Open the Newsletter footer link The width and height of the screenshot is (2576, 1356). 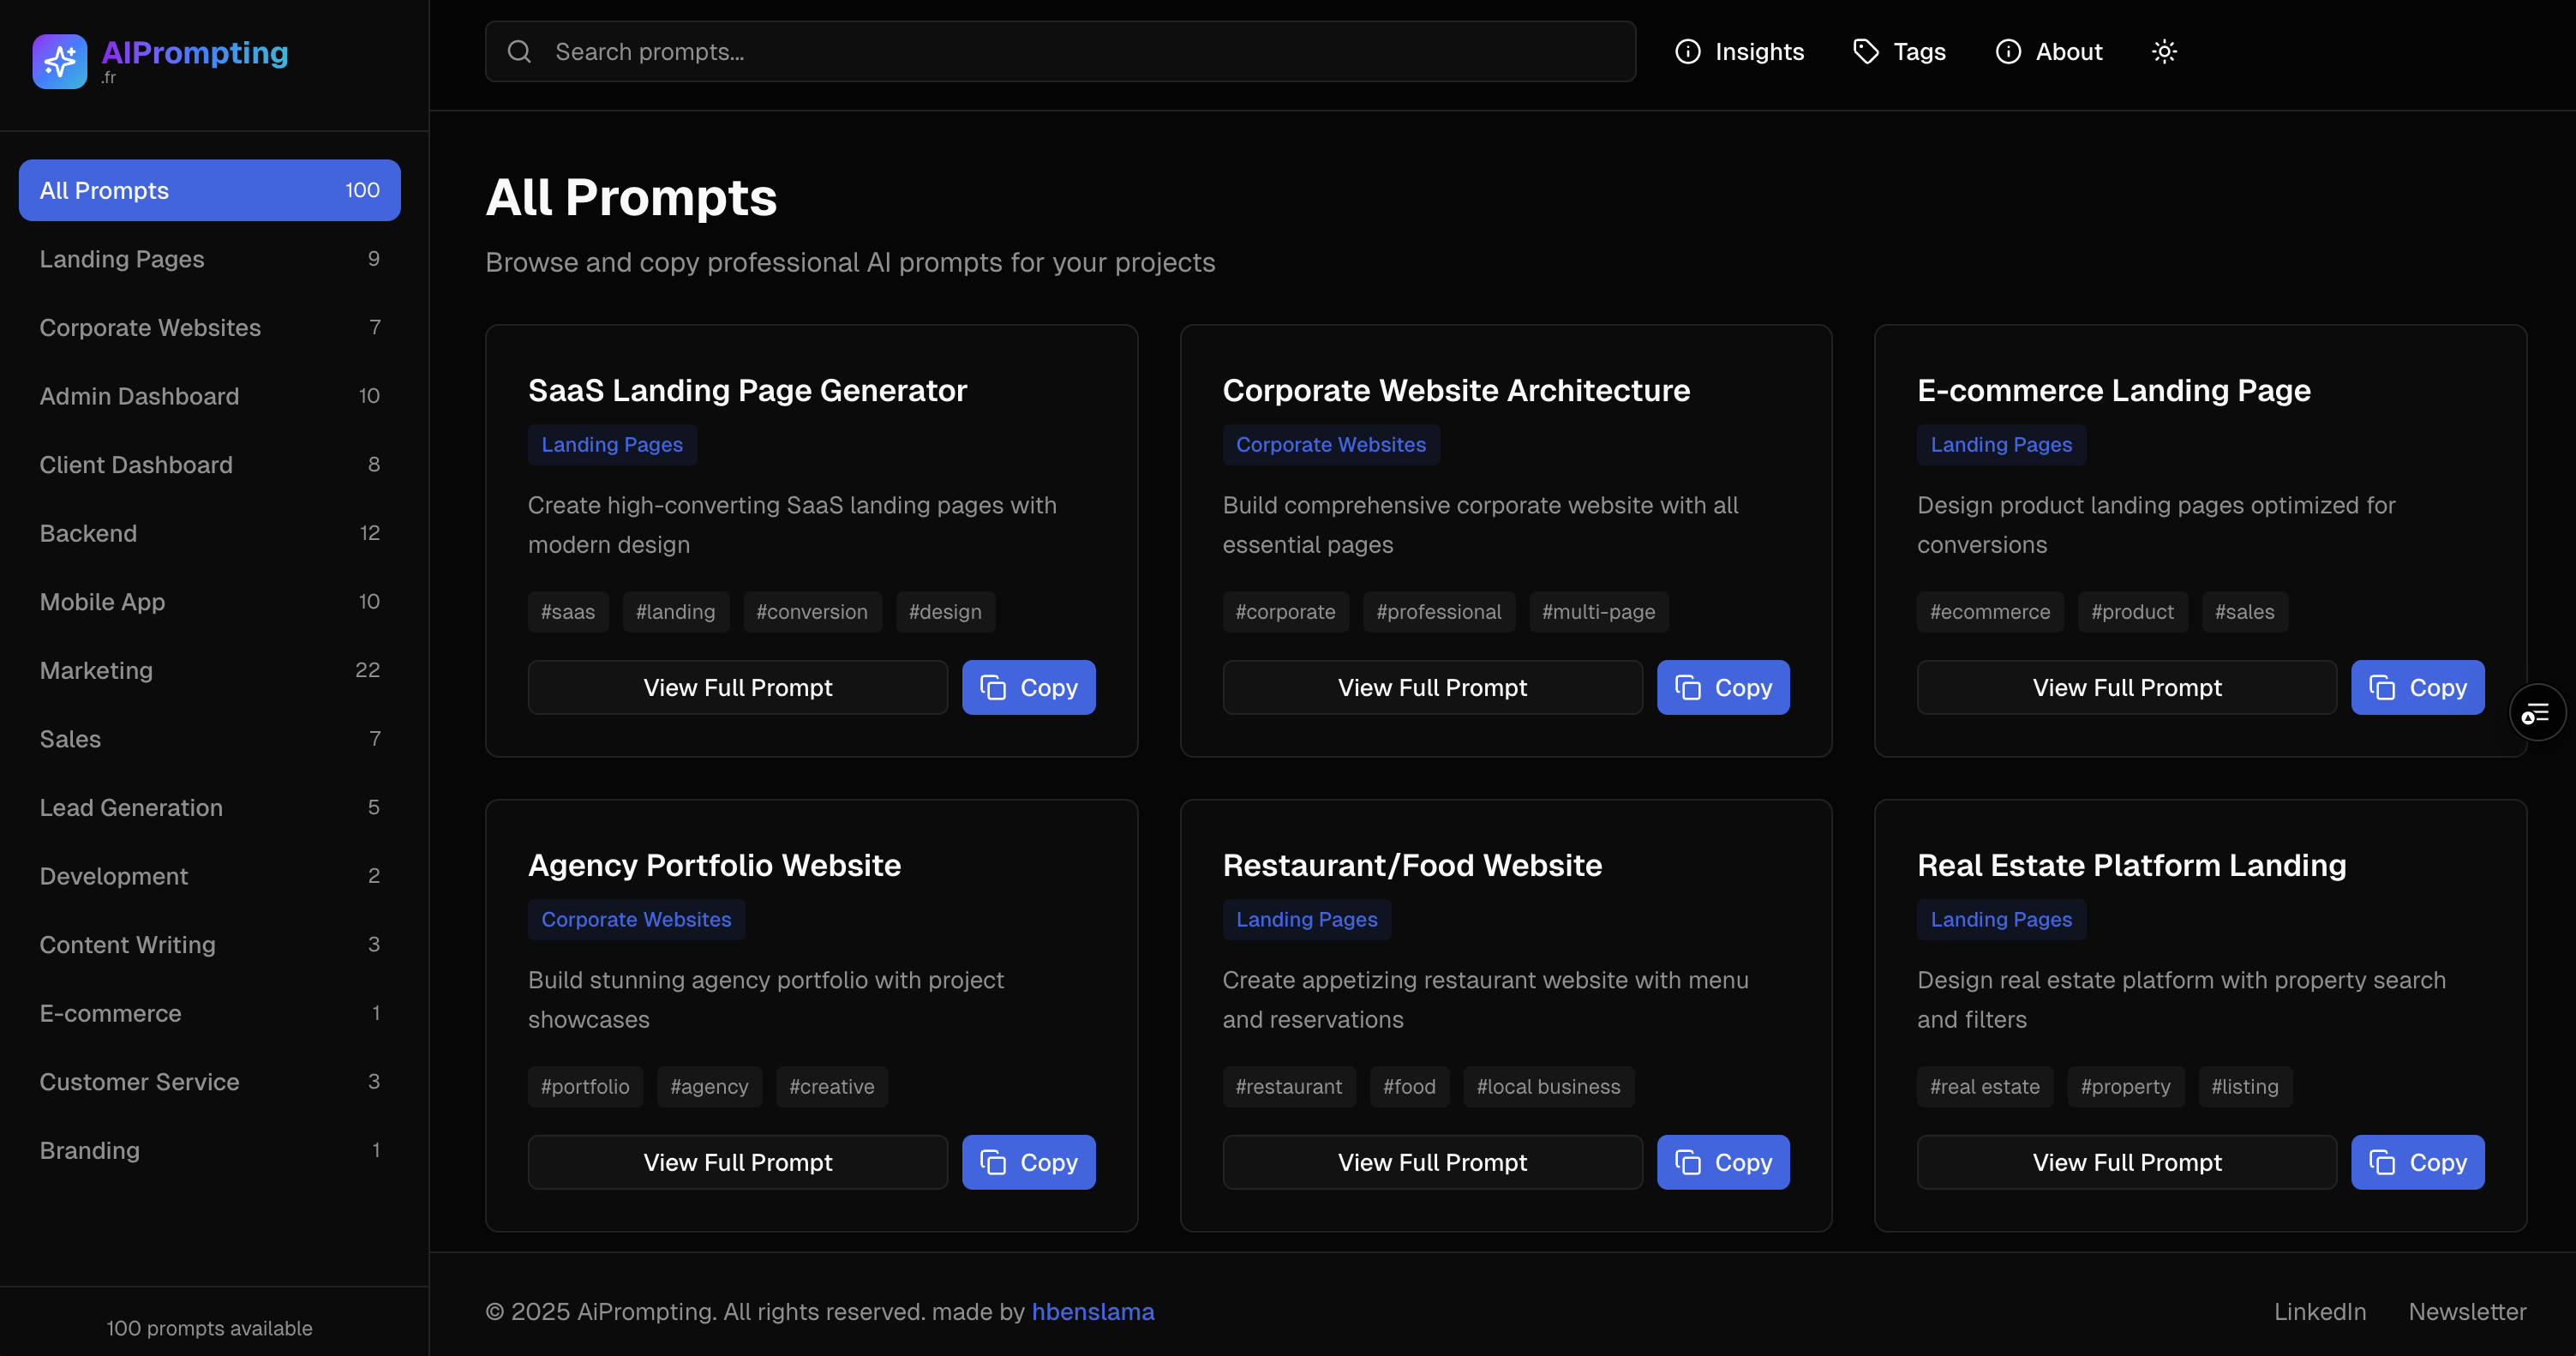coord(2466,1311)
